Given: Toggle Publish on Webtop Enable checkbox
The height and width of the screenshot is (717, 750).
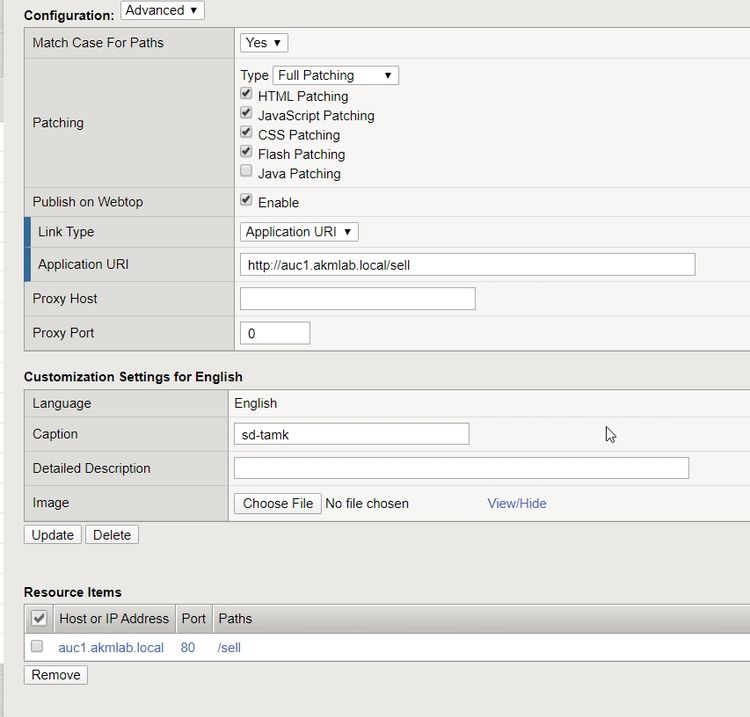Looking at the screenshot, I should [x=247, y=200].
